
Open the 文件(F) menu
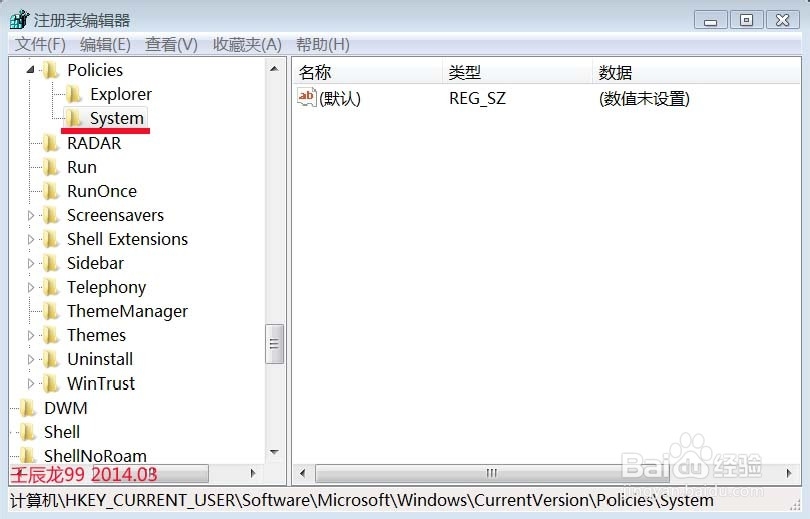pyautogui.click(x=40, y=44)
